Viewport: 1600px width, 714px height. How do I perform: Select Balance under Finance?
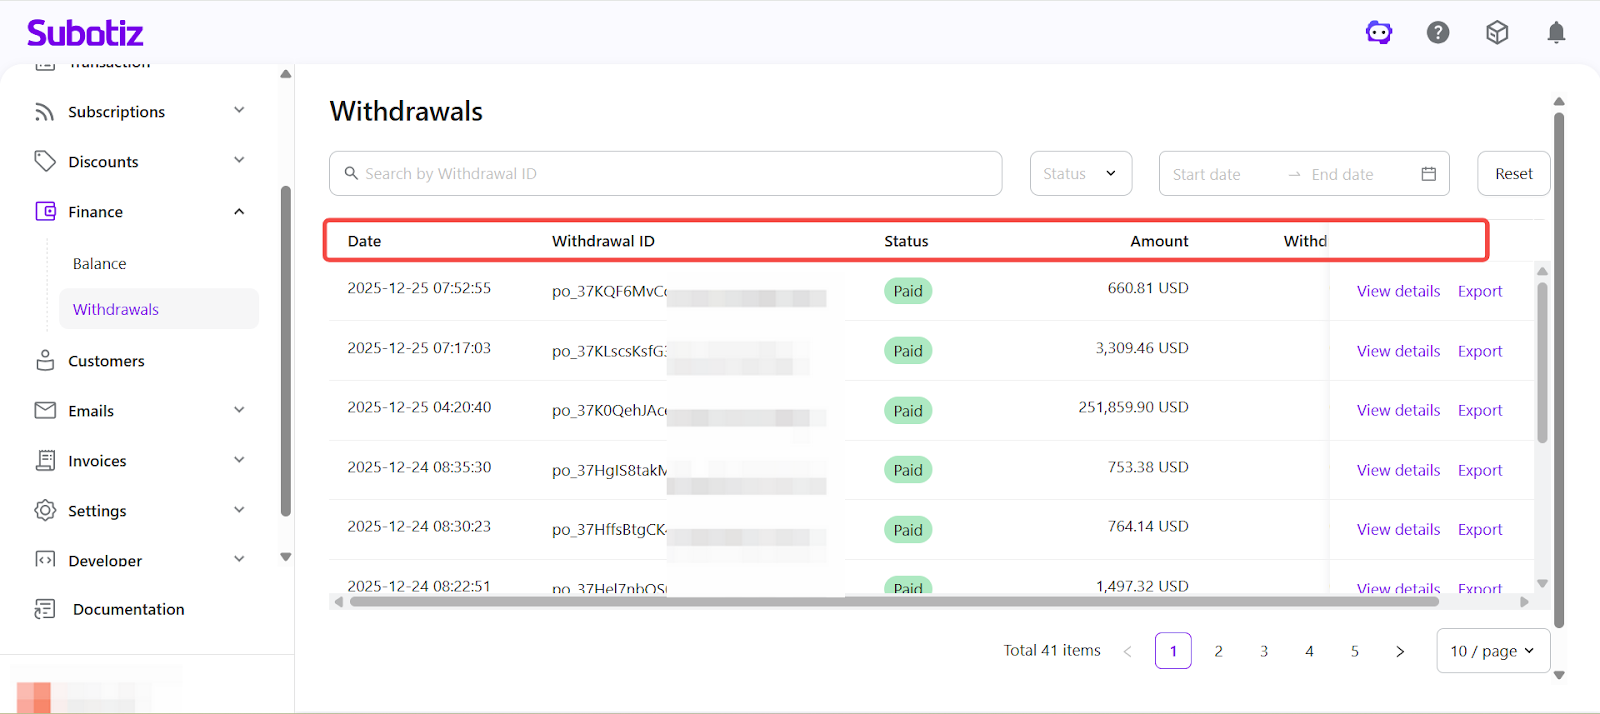[100, 264]
